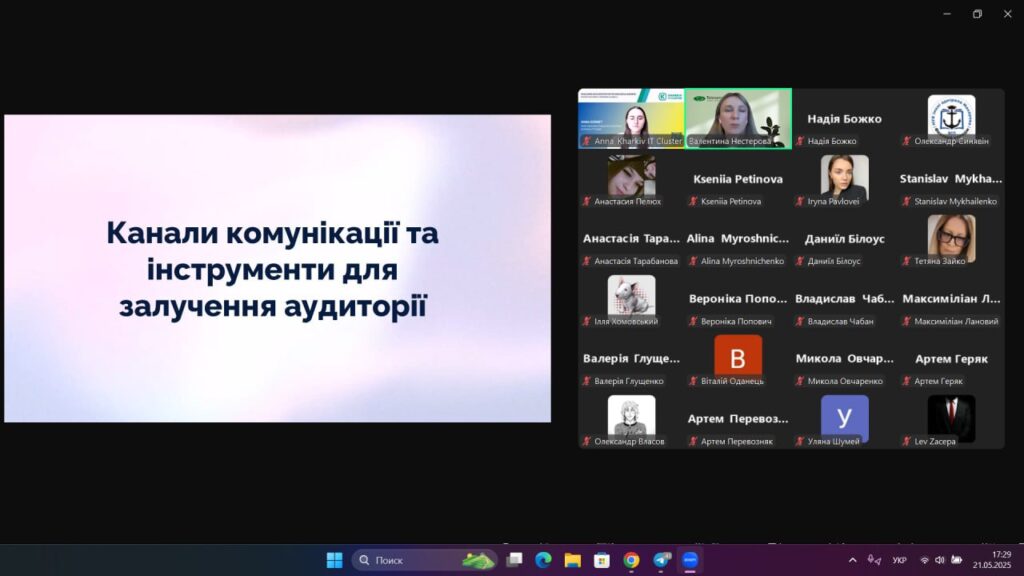Image resolution: width=1024 pixels, height=576 pixels.
Task: Open Microsoft Store from the taskbar
Action: 602,560
